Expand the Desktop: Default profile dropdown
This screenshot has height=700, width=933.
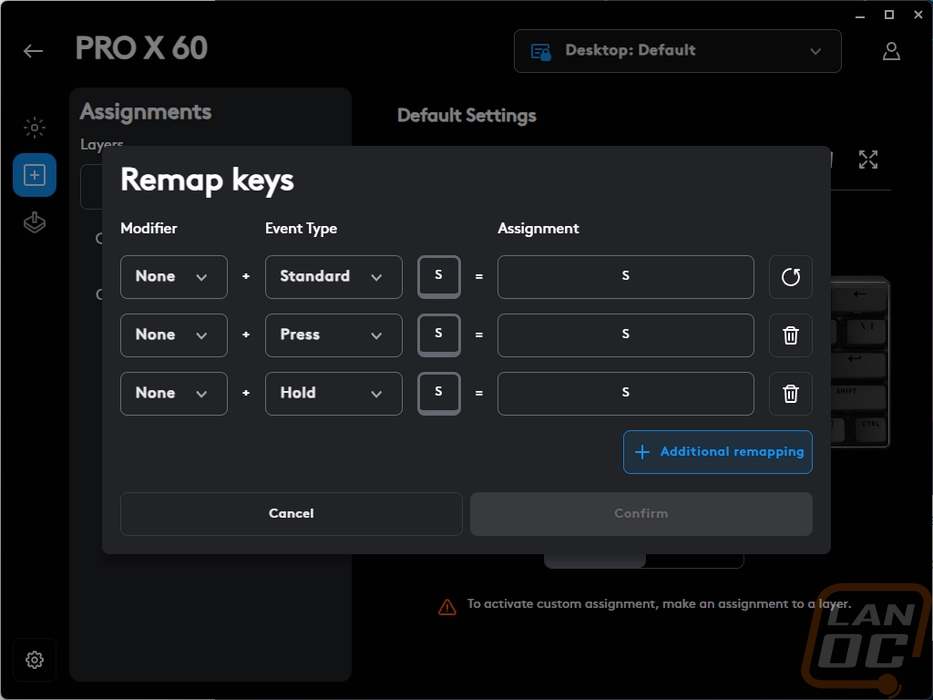click(677, 51)
